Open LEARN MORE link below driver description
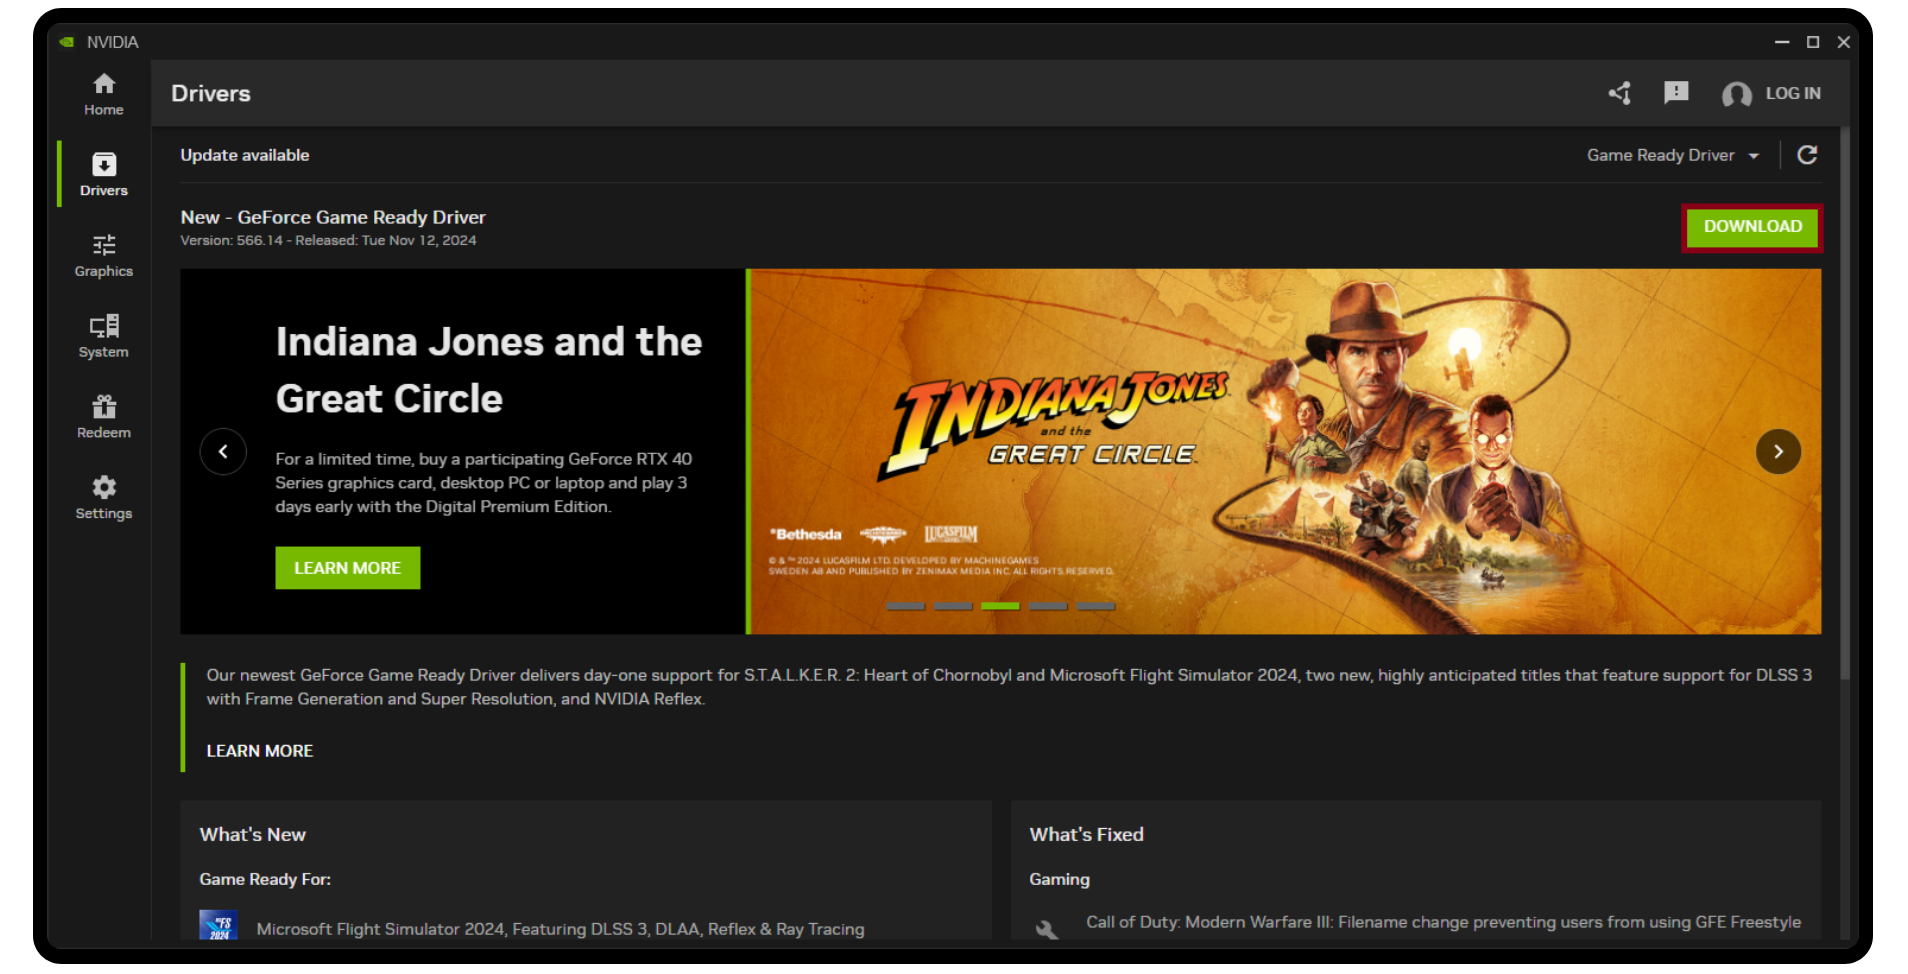 (x=260, y=751)
